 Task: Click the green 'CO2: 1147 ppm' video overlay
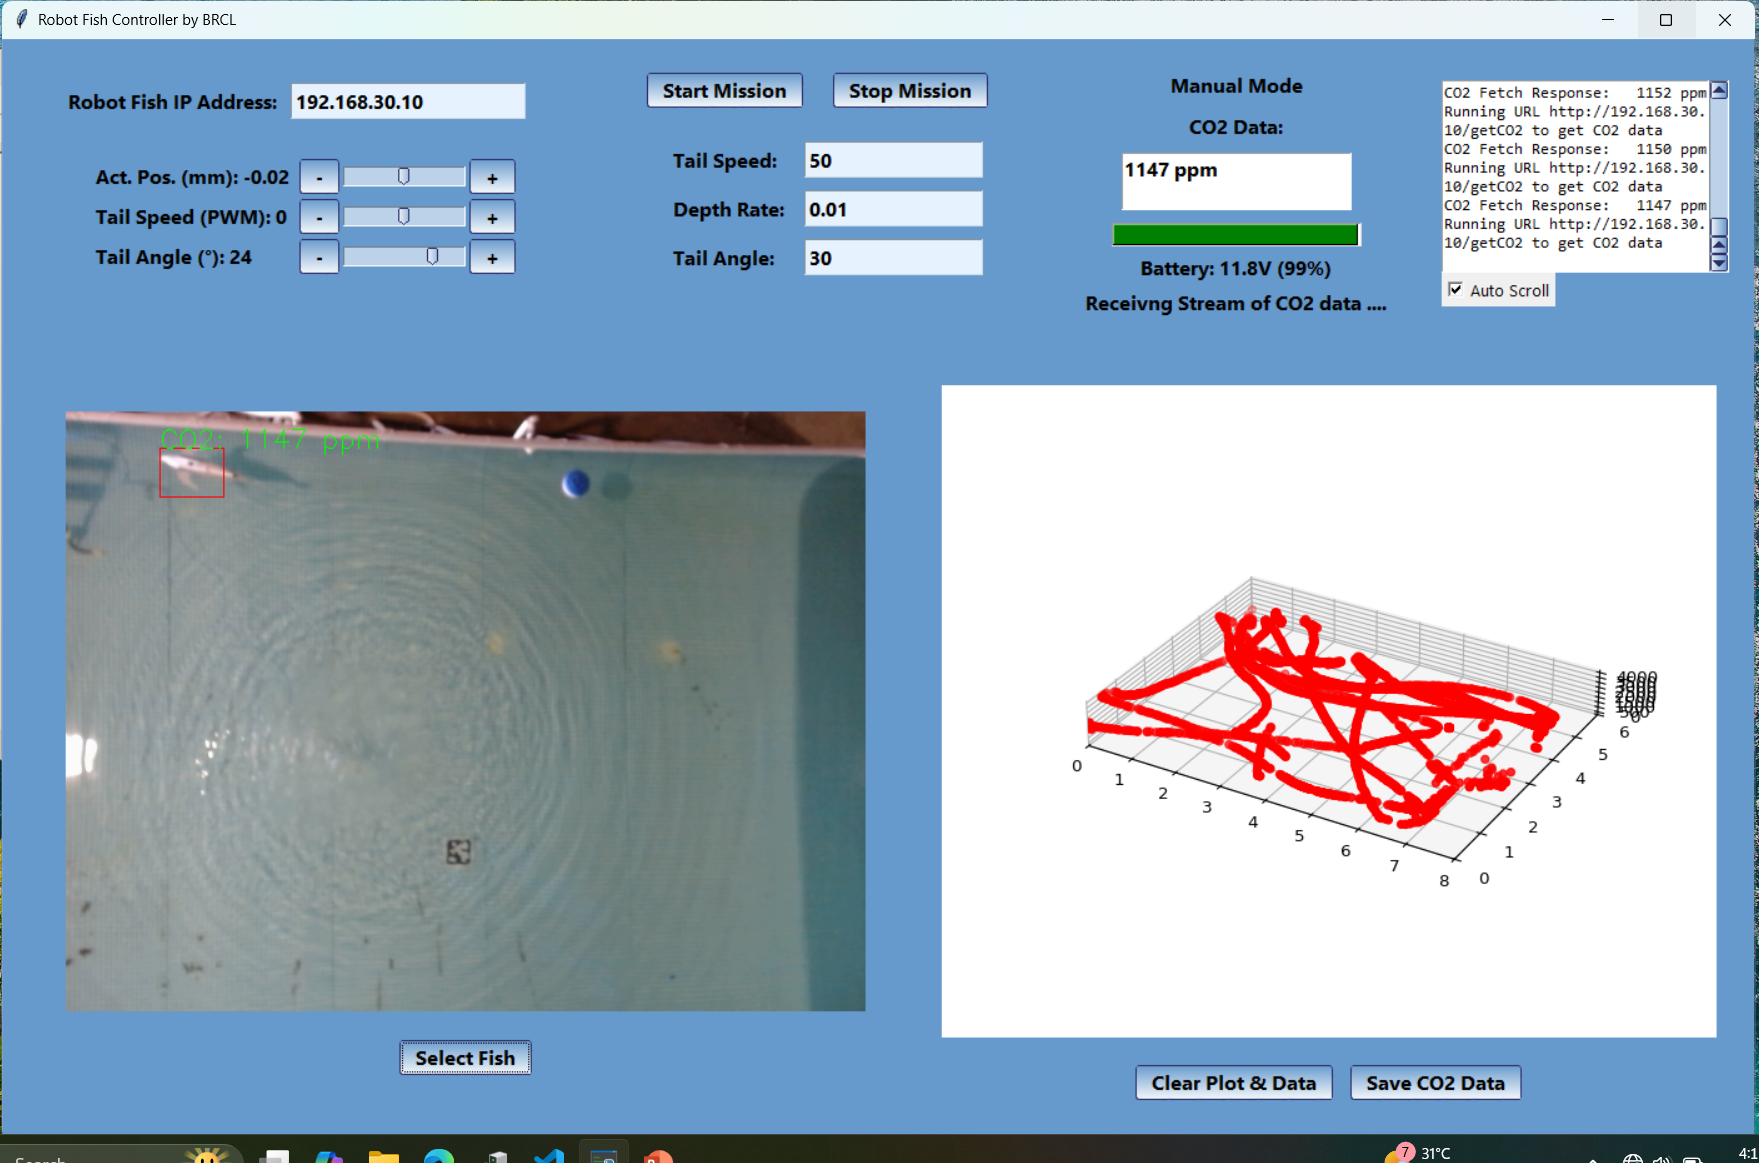coord(270,439)
